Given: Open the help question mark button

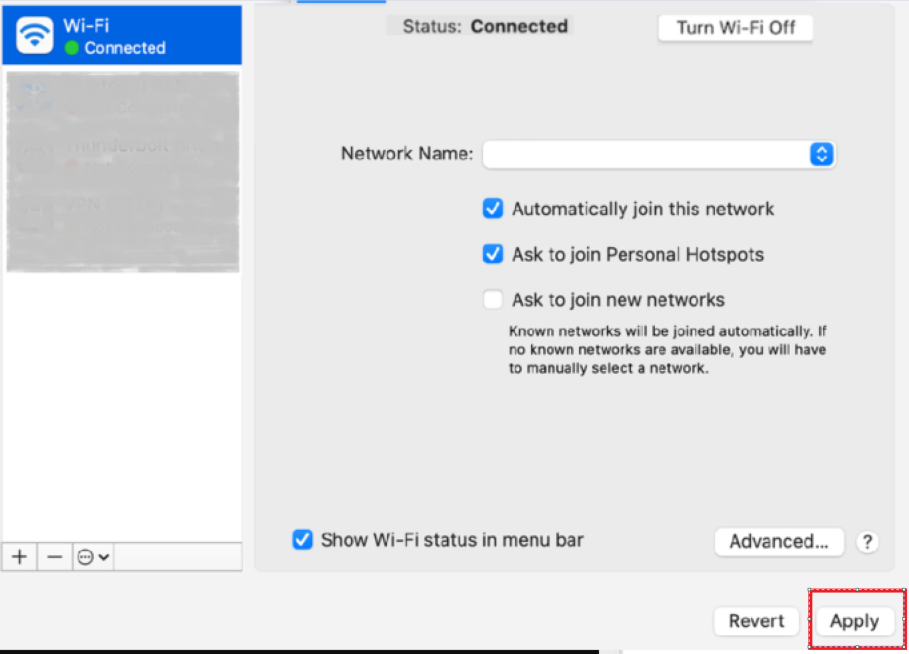Looking at the screenshot, I should [x=867, y=542].
